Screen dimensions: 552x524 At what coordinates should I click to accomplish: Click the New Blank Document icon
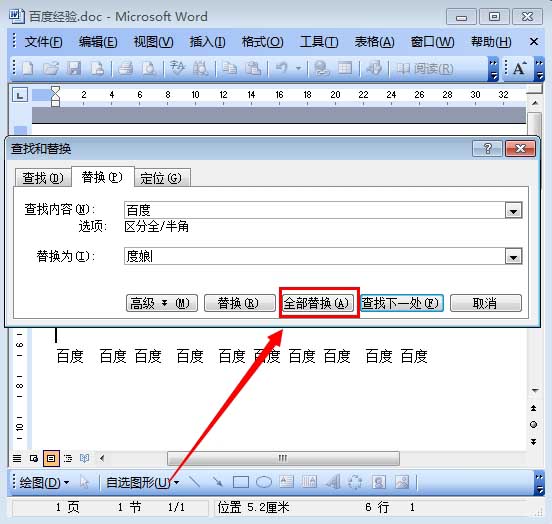(x=28, y=68)
